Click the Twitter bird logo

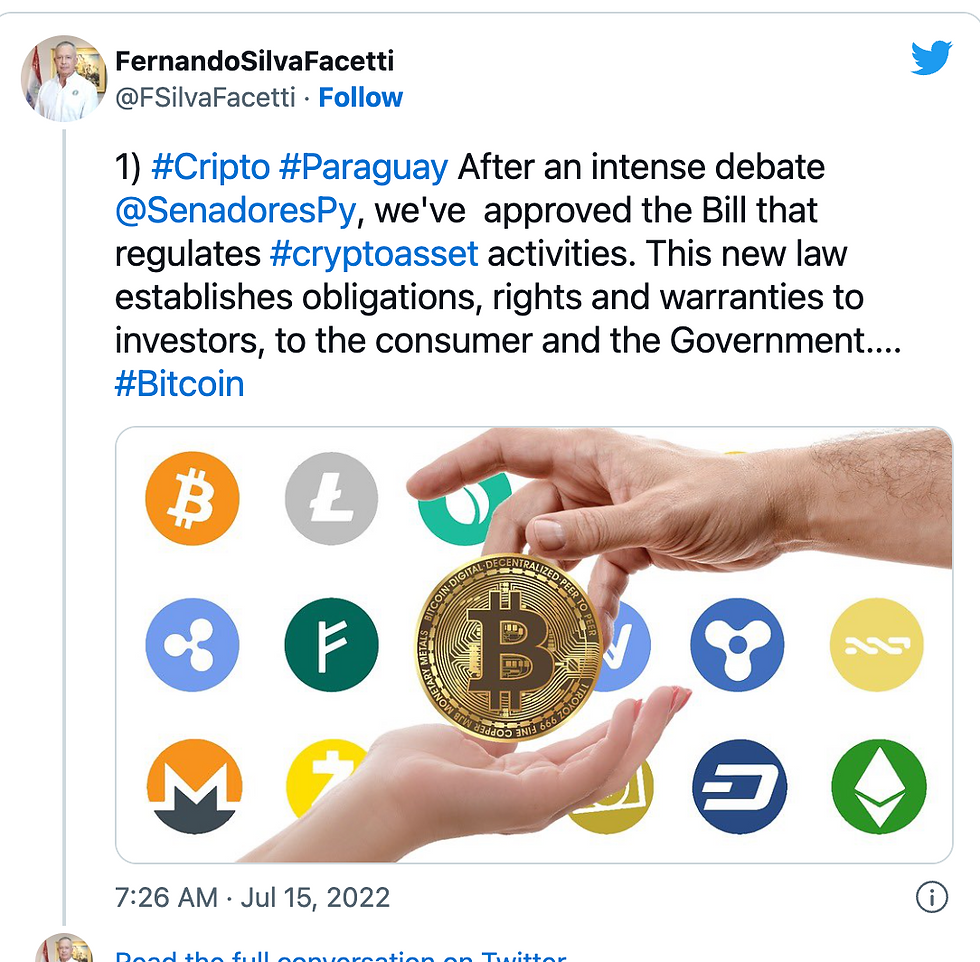(931, 58)
